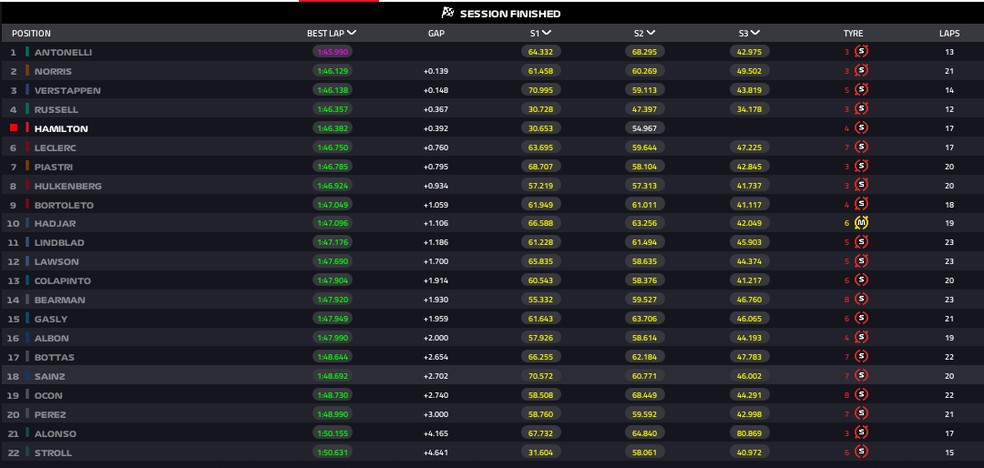Click the team color bar next to Piastri
This screenshot has width=984, height=468.
click(27, 166)
